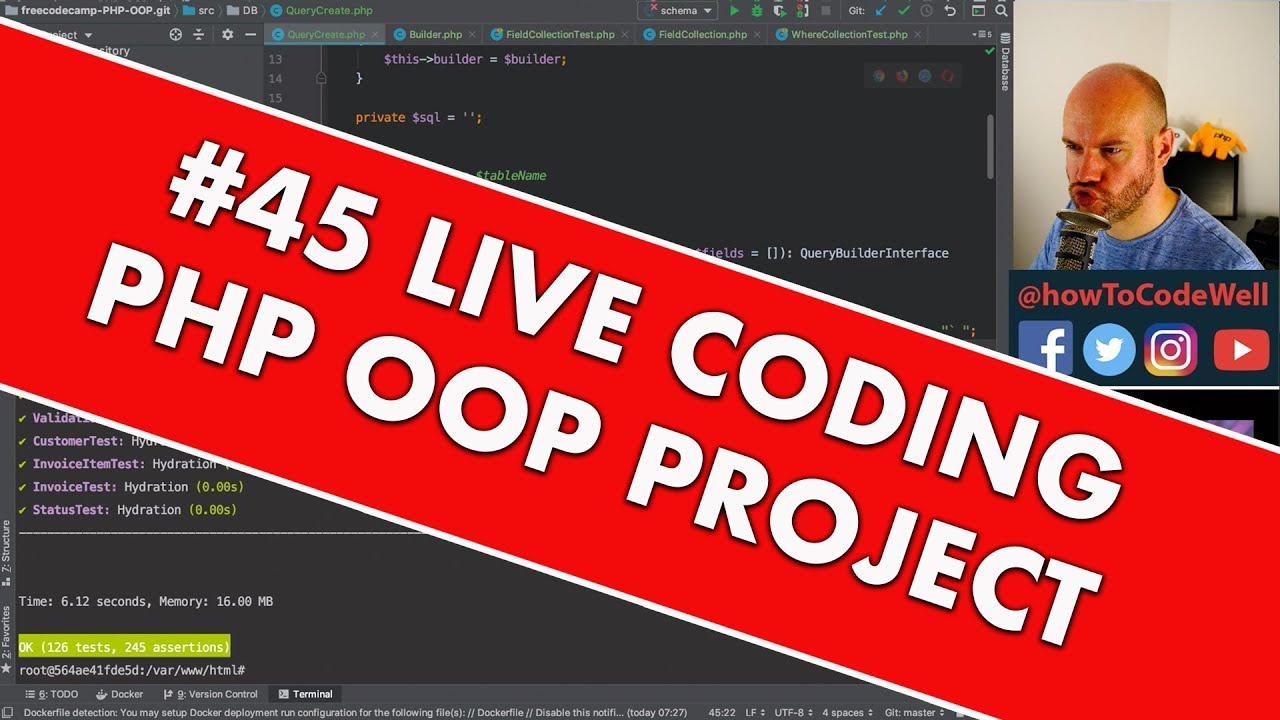Viewport: 1280px width, 720px height.
Task: Run the schema configuration with the green play icon
Action: pos(735,11)
